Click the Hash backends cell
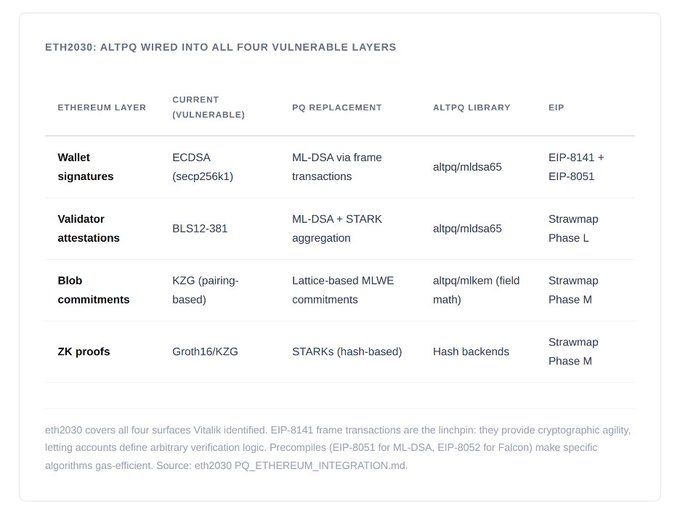Image resolution: width=680 pixels, height=514 pixels. point(471,351)
